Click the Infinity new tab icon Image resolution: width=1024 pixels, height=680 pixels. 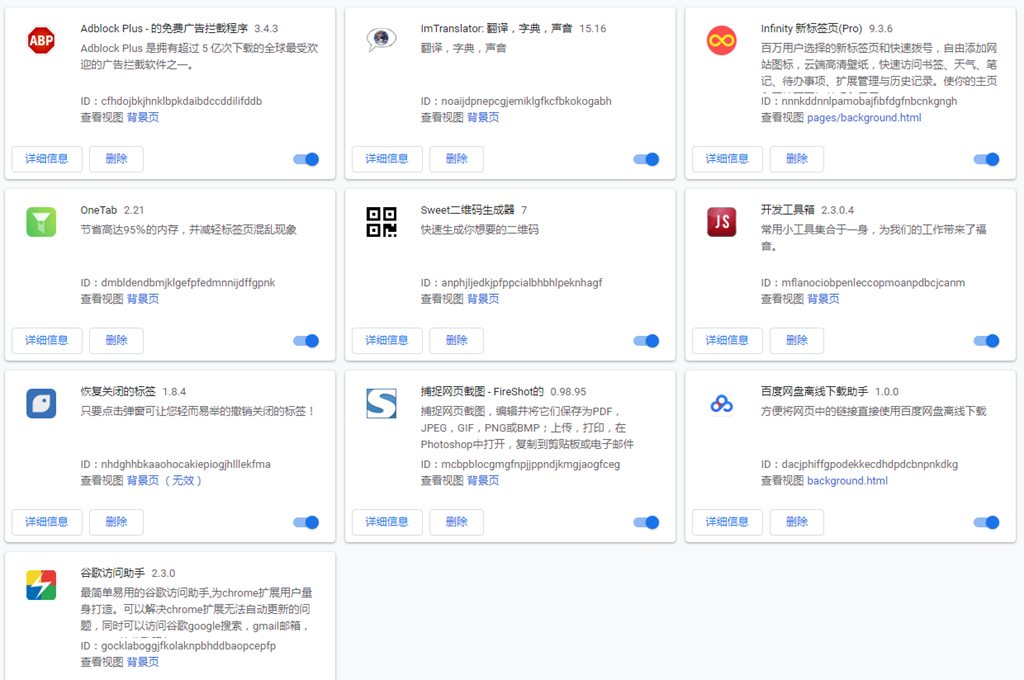pos(722,40)
